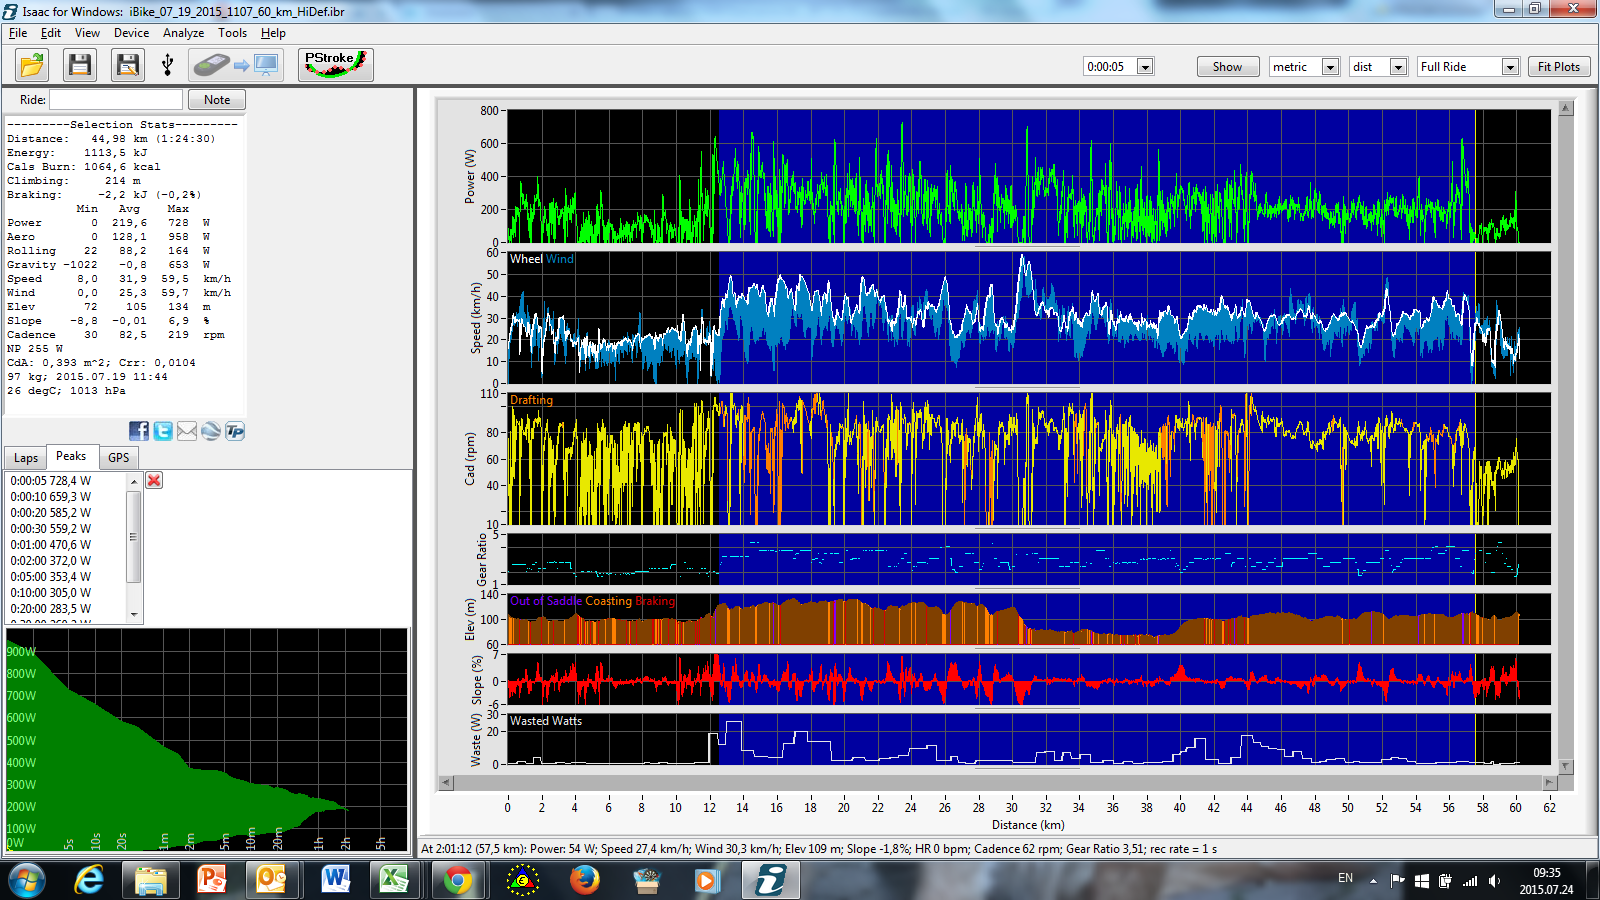The image size is (1600, 900).
Task: Select the Peaks tab
Action: (71, 456)
